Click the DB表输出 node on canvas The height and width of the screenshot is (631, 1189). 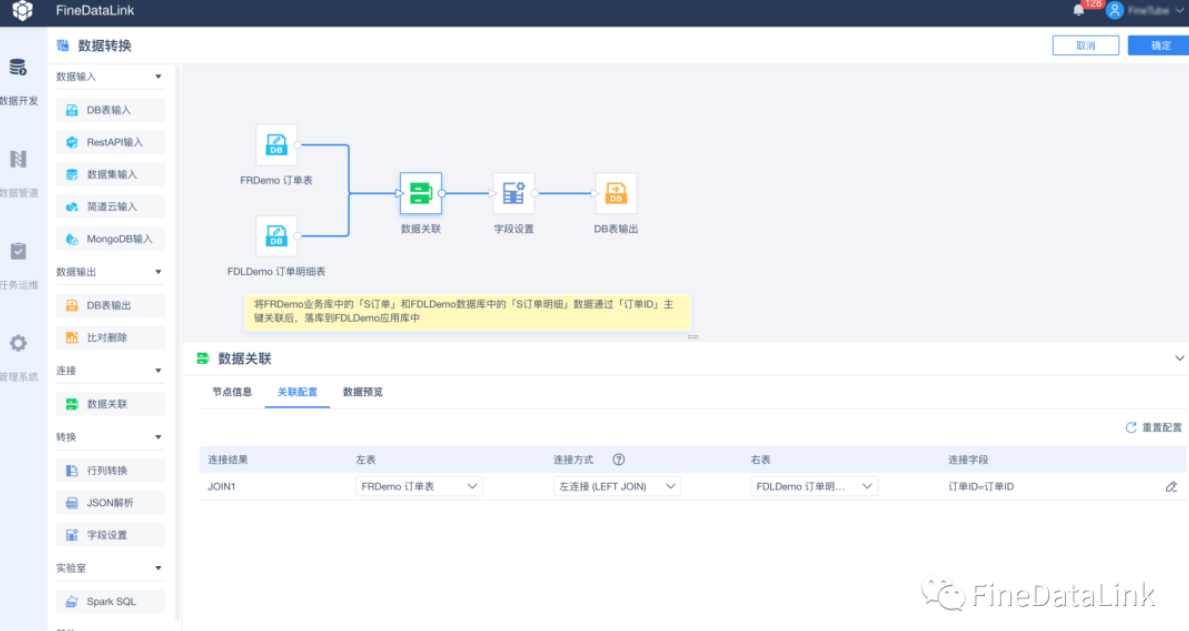tap(616, 193)
